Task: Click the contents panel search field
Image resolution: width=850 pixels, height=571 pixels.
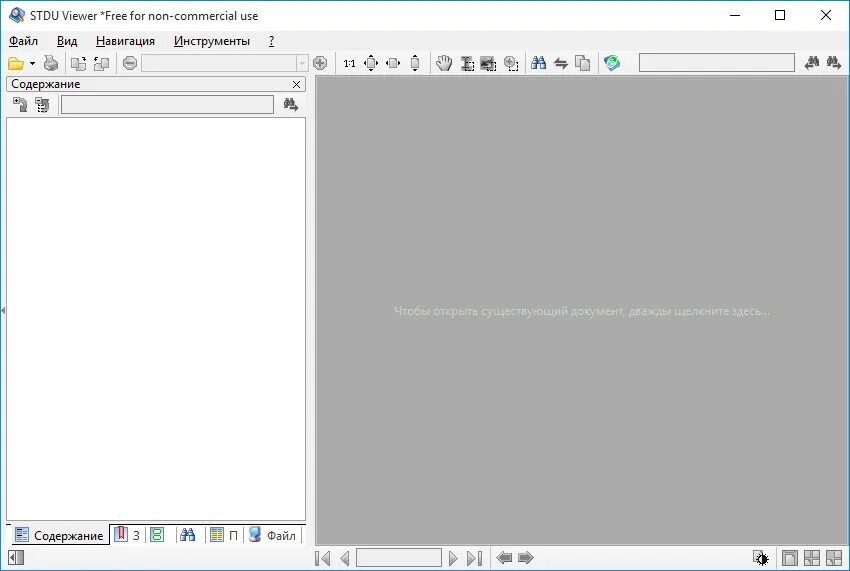Action: pos(167,104)
